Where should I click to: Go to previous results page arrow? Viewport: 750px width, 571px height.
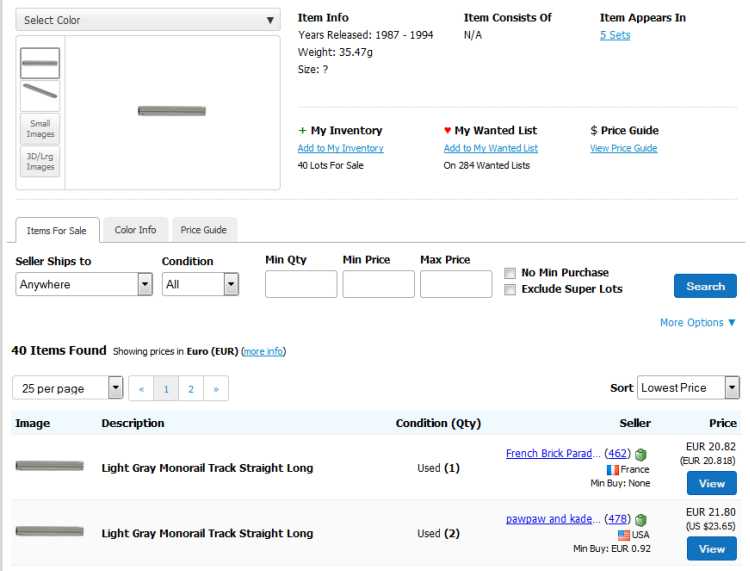(x=142, y=388)
